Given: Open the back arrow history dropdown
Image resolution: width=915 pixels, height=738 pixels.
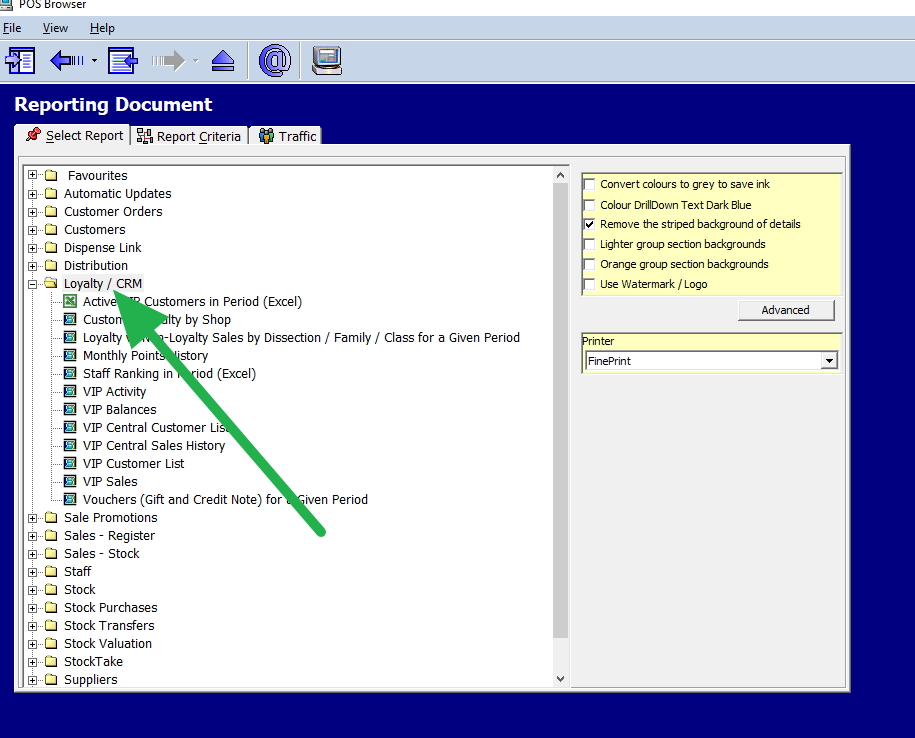Looking at the screenshot, I should coord(95,60).
